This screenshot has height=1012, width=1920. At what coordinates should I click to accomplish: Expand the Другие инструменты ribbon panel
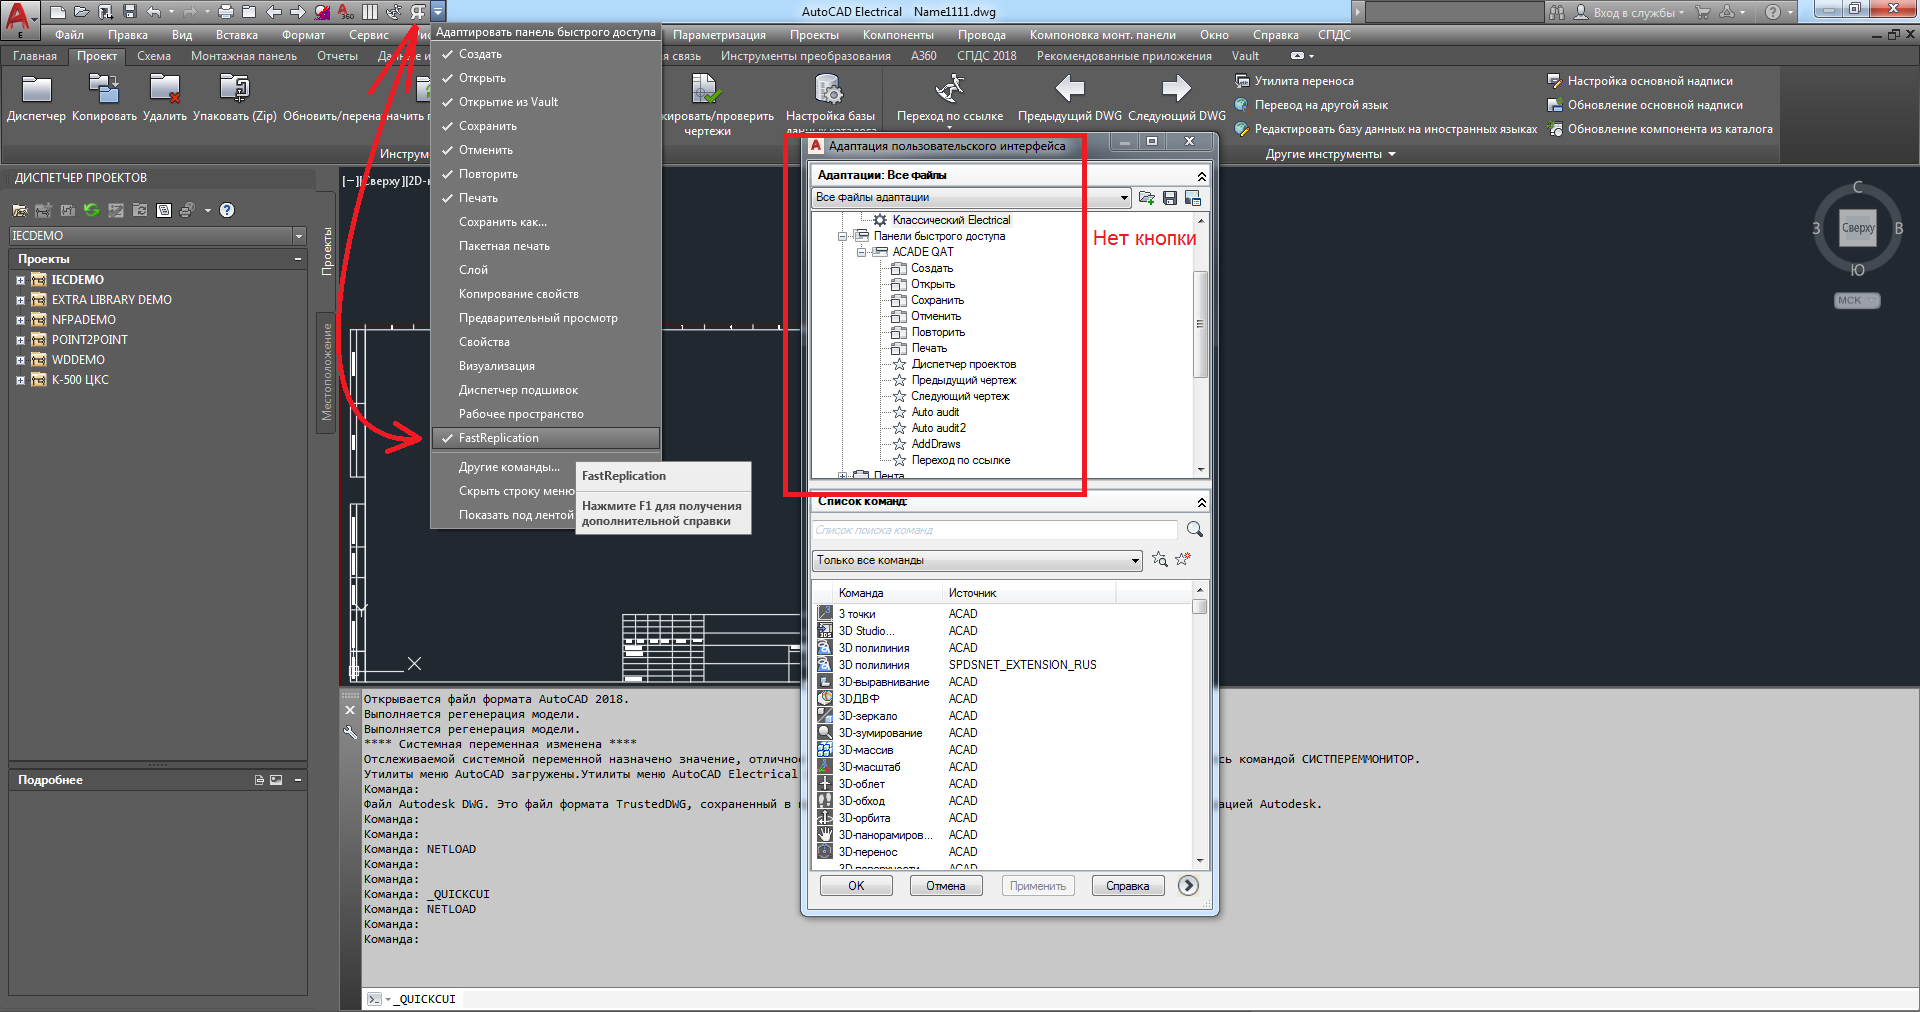[1331, 154]
